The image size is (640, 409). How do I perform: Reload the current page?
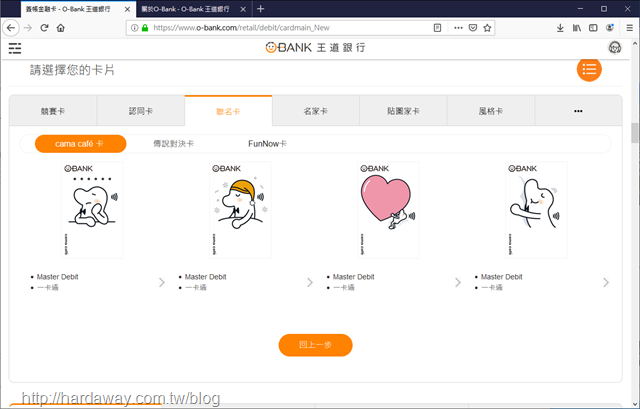44,28
